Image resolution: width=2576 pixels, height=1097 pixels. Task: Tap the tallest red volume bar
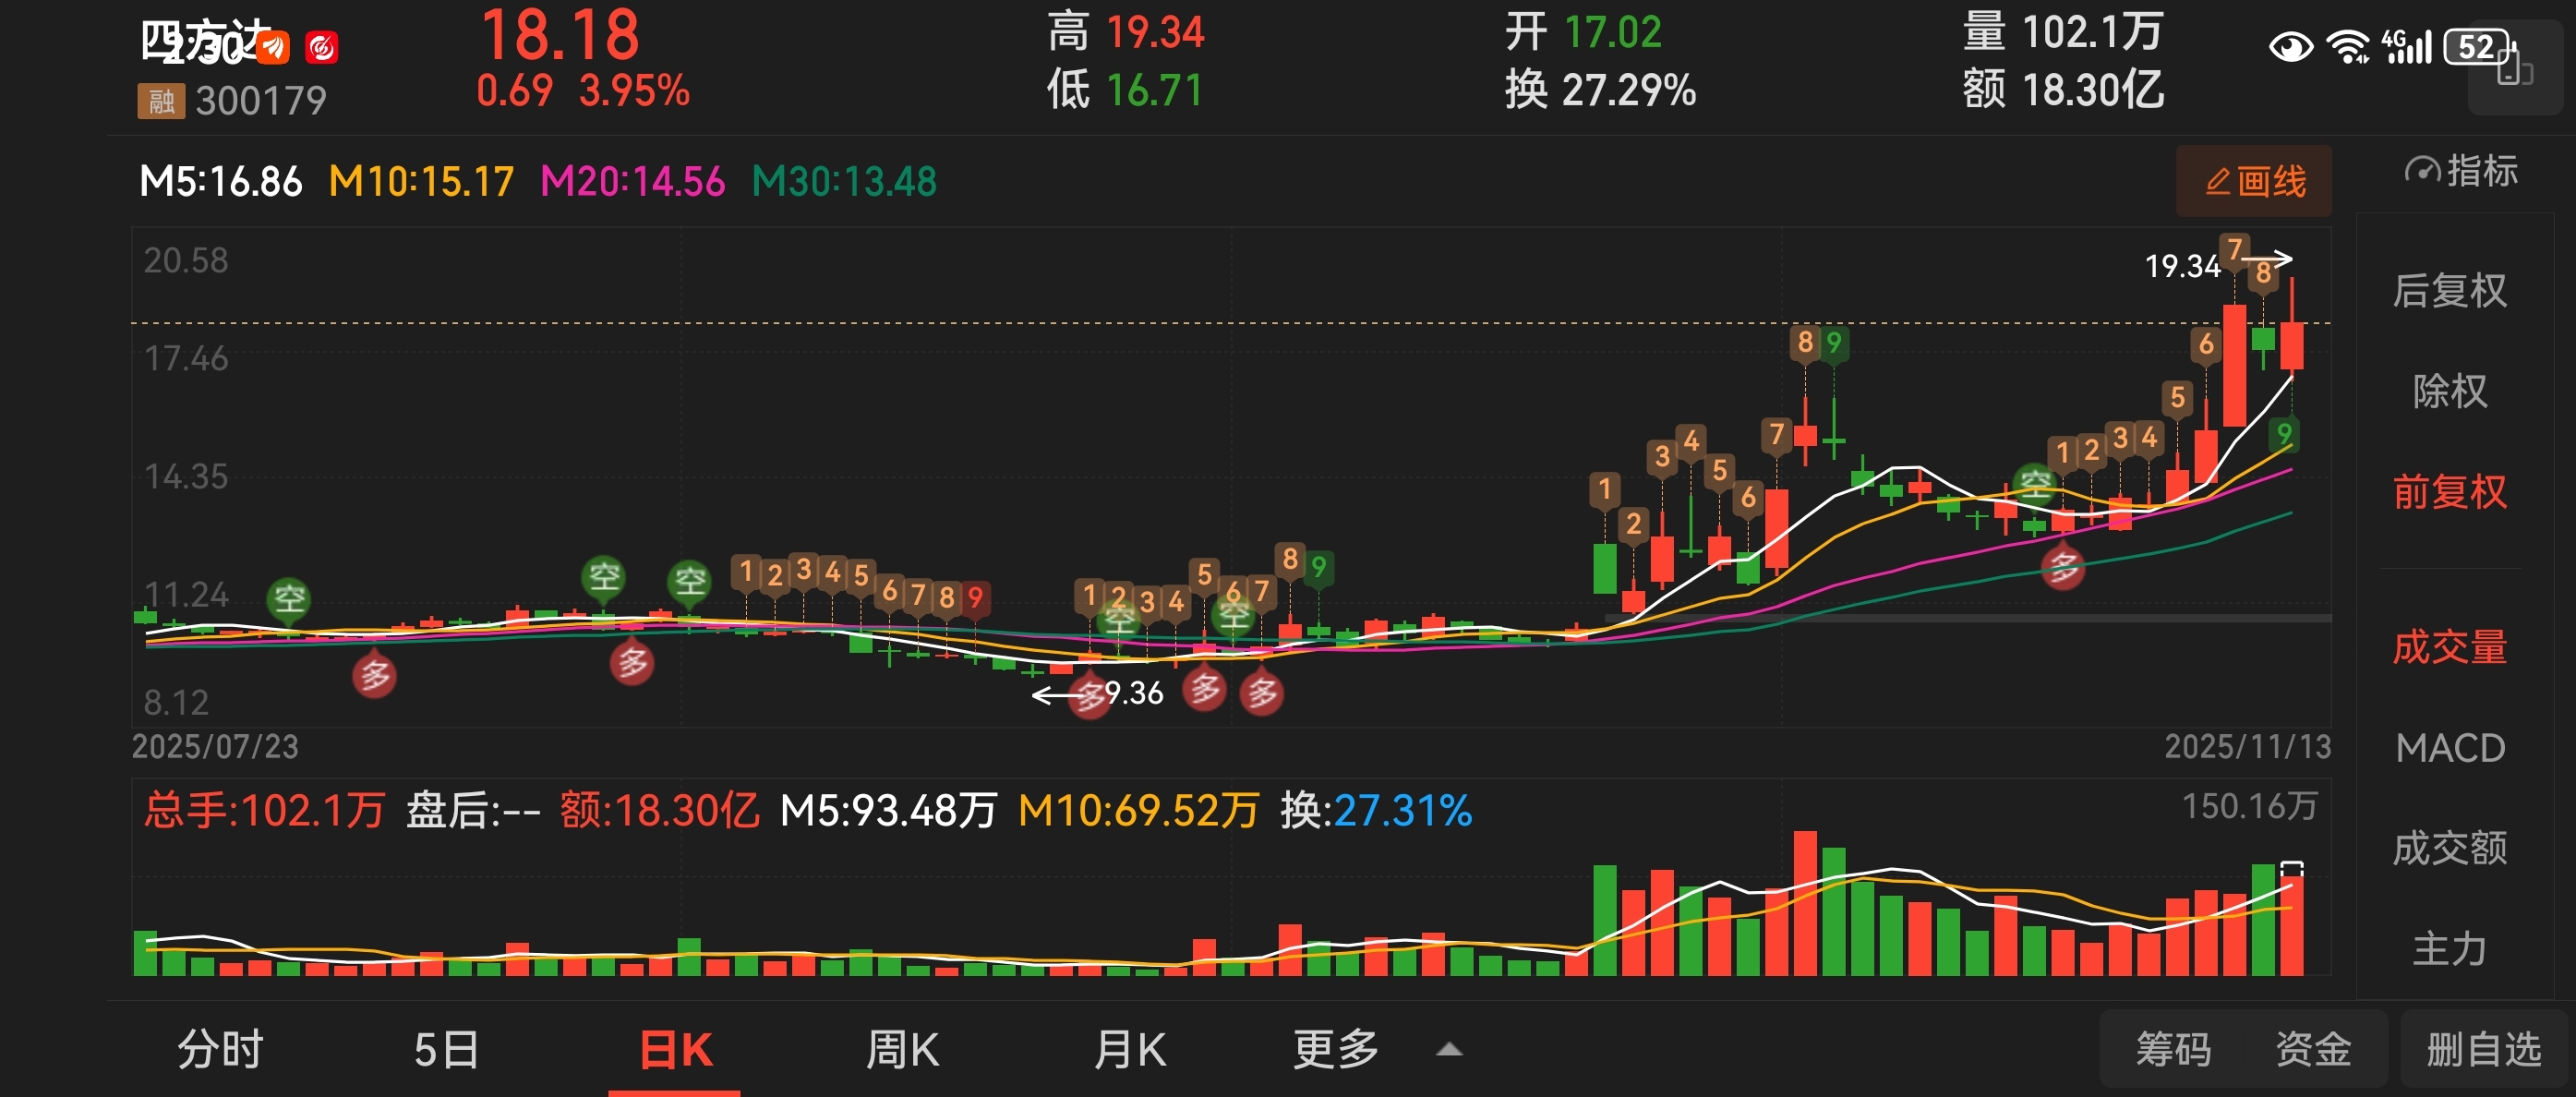(x=1805, y=902)
